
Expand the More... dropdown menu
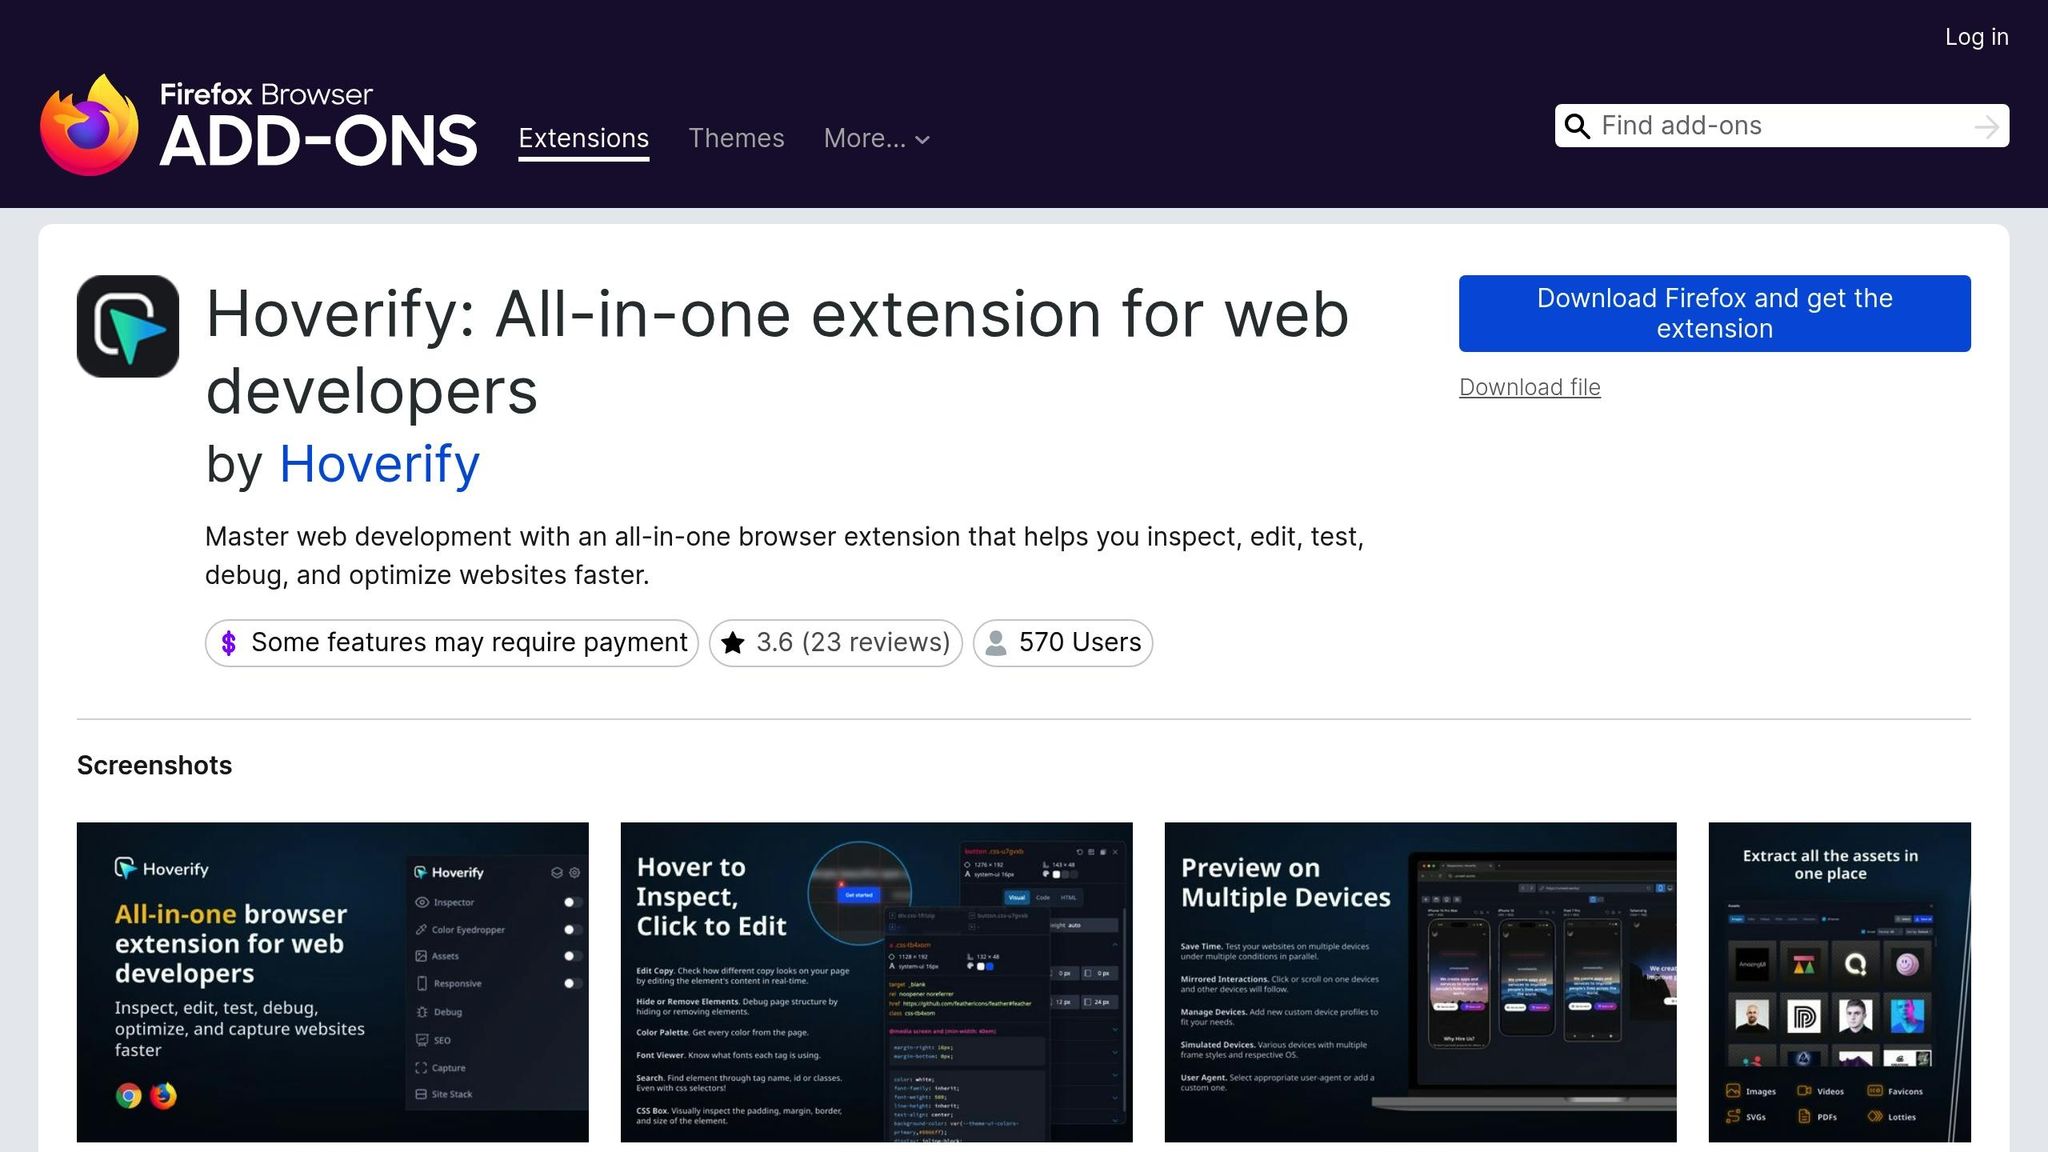(864, 138)
